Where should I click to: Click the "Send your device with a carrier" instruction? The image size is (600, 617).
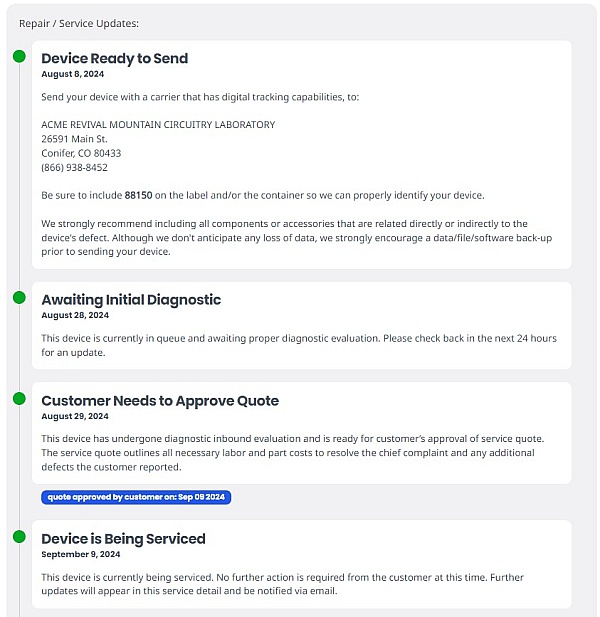(200, 97)
